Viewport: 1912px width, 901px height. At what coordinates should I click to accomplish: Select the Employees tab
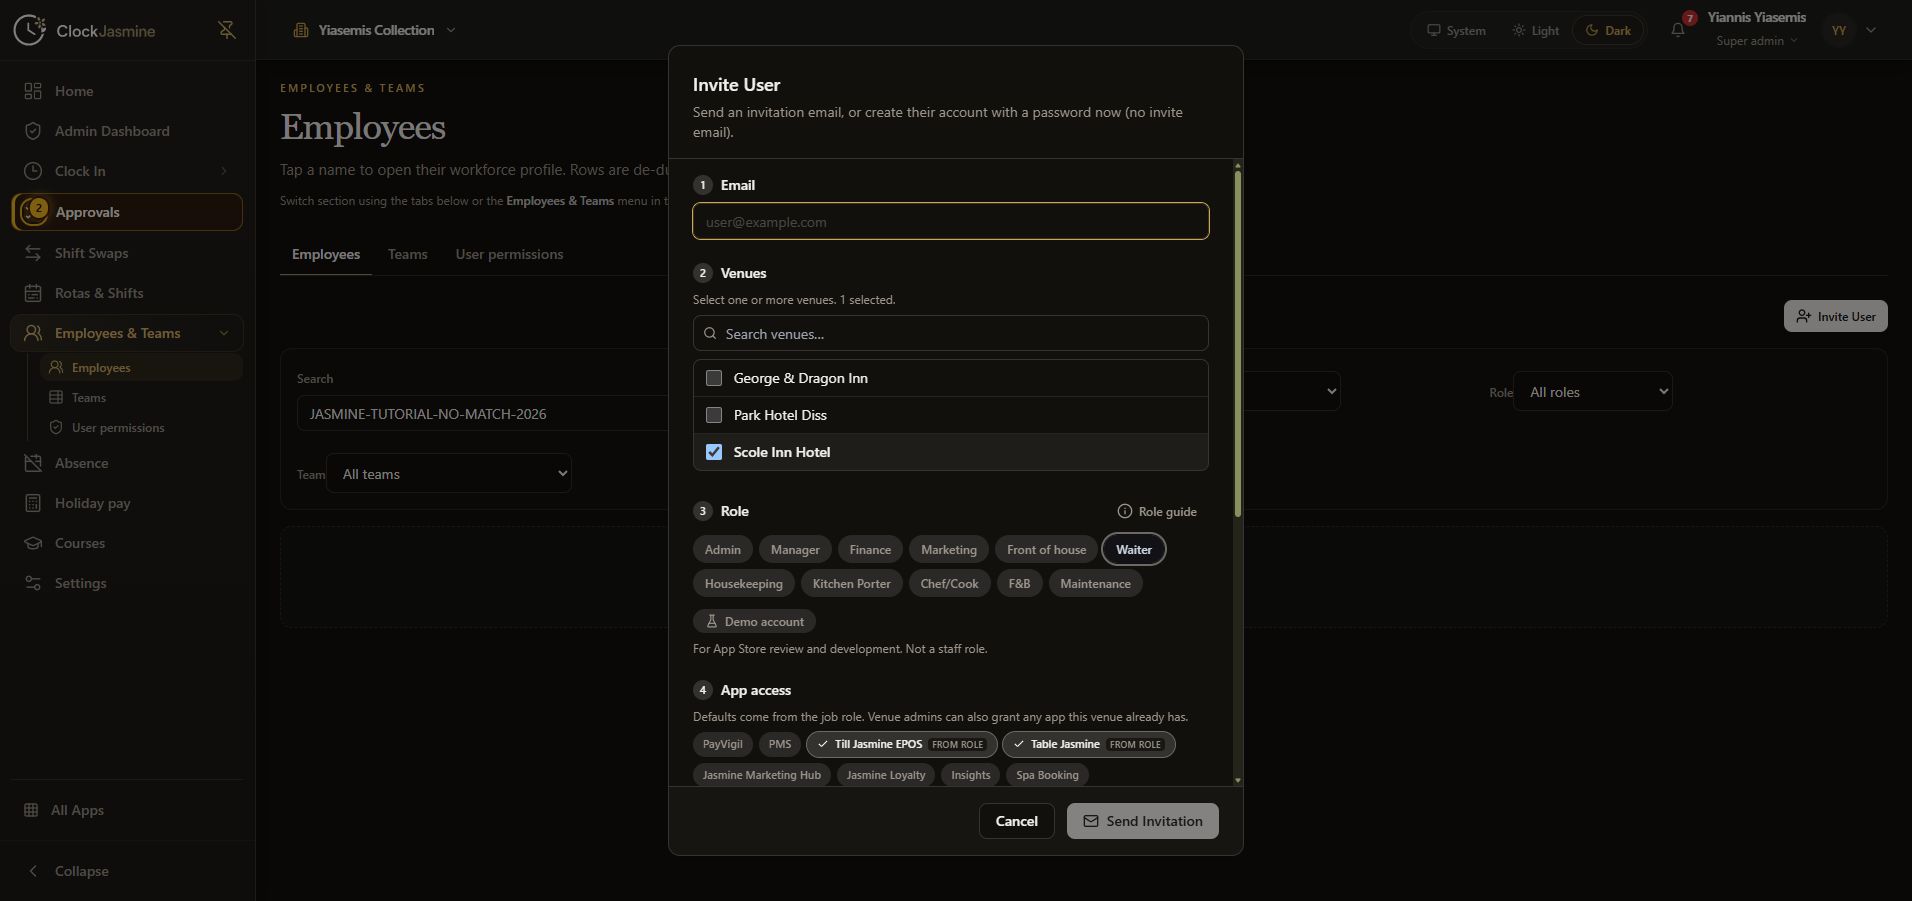(326, 254)
